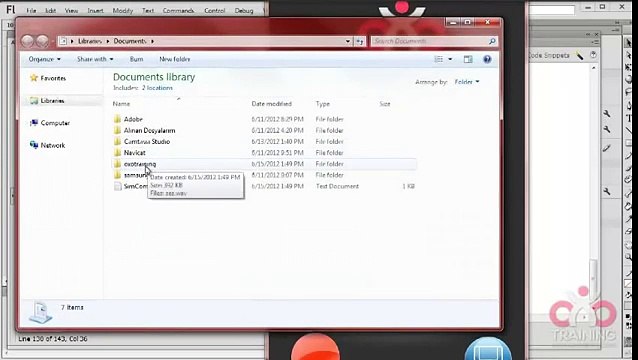This screenshot has height=360, width=638.
Task: Open help icon in Flash Actions panel
Action: pos(593,55)
